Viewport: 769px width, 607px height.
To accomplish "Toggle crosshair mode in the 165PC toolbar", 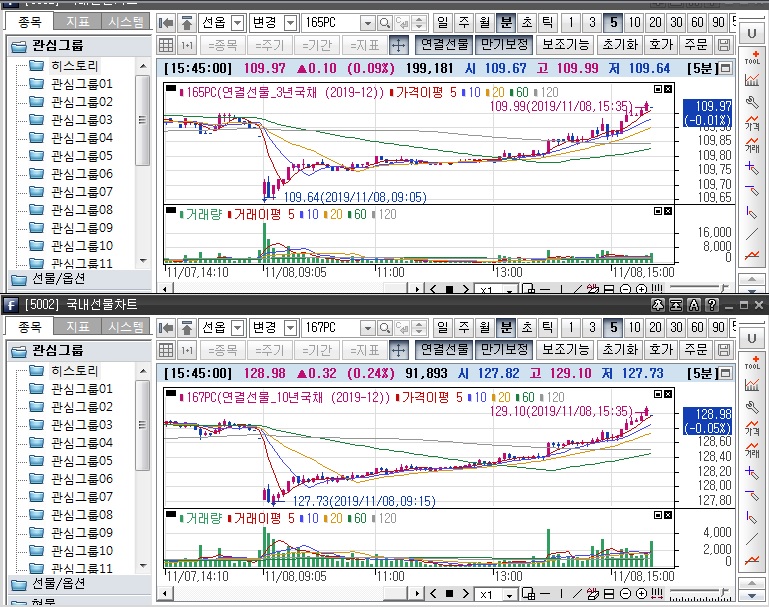I will point(398,45).
